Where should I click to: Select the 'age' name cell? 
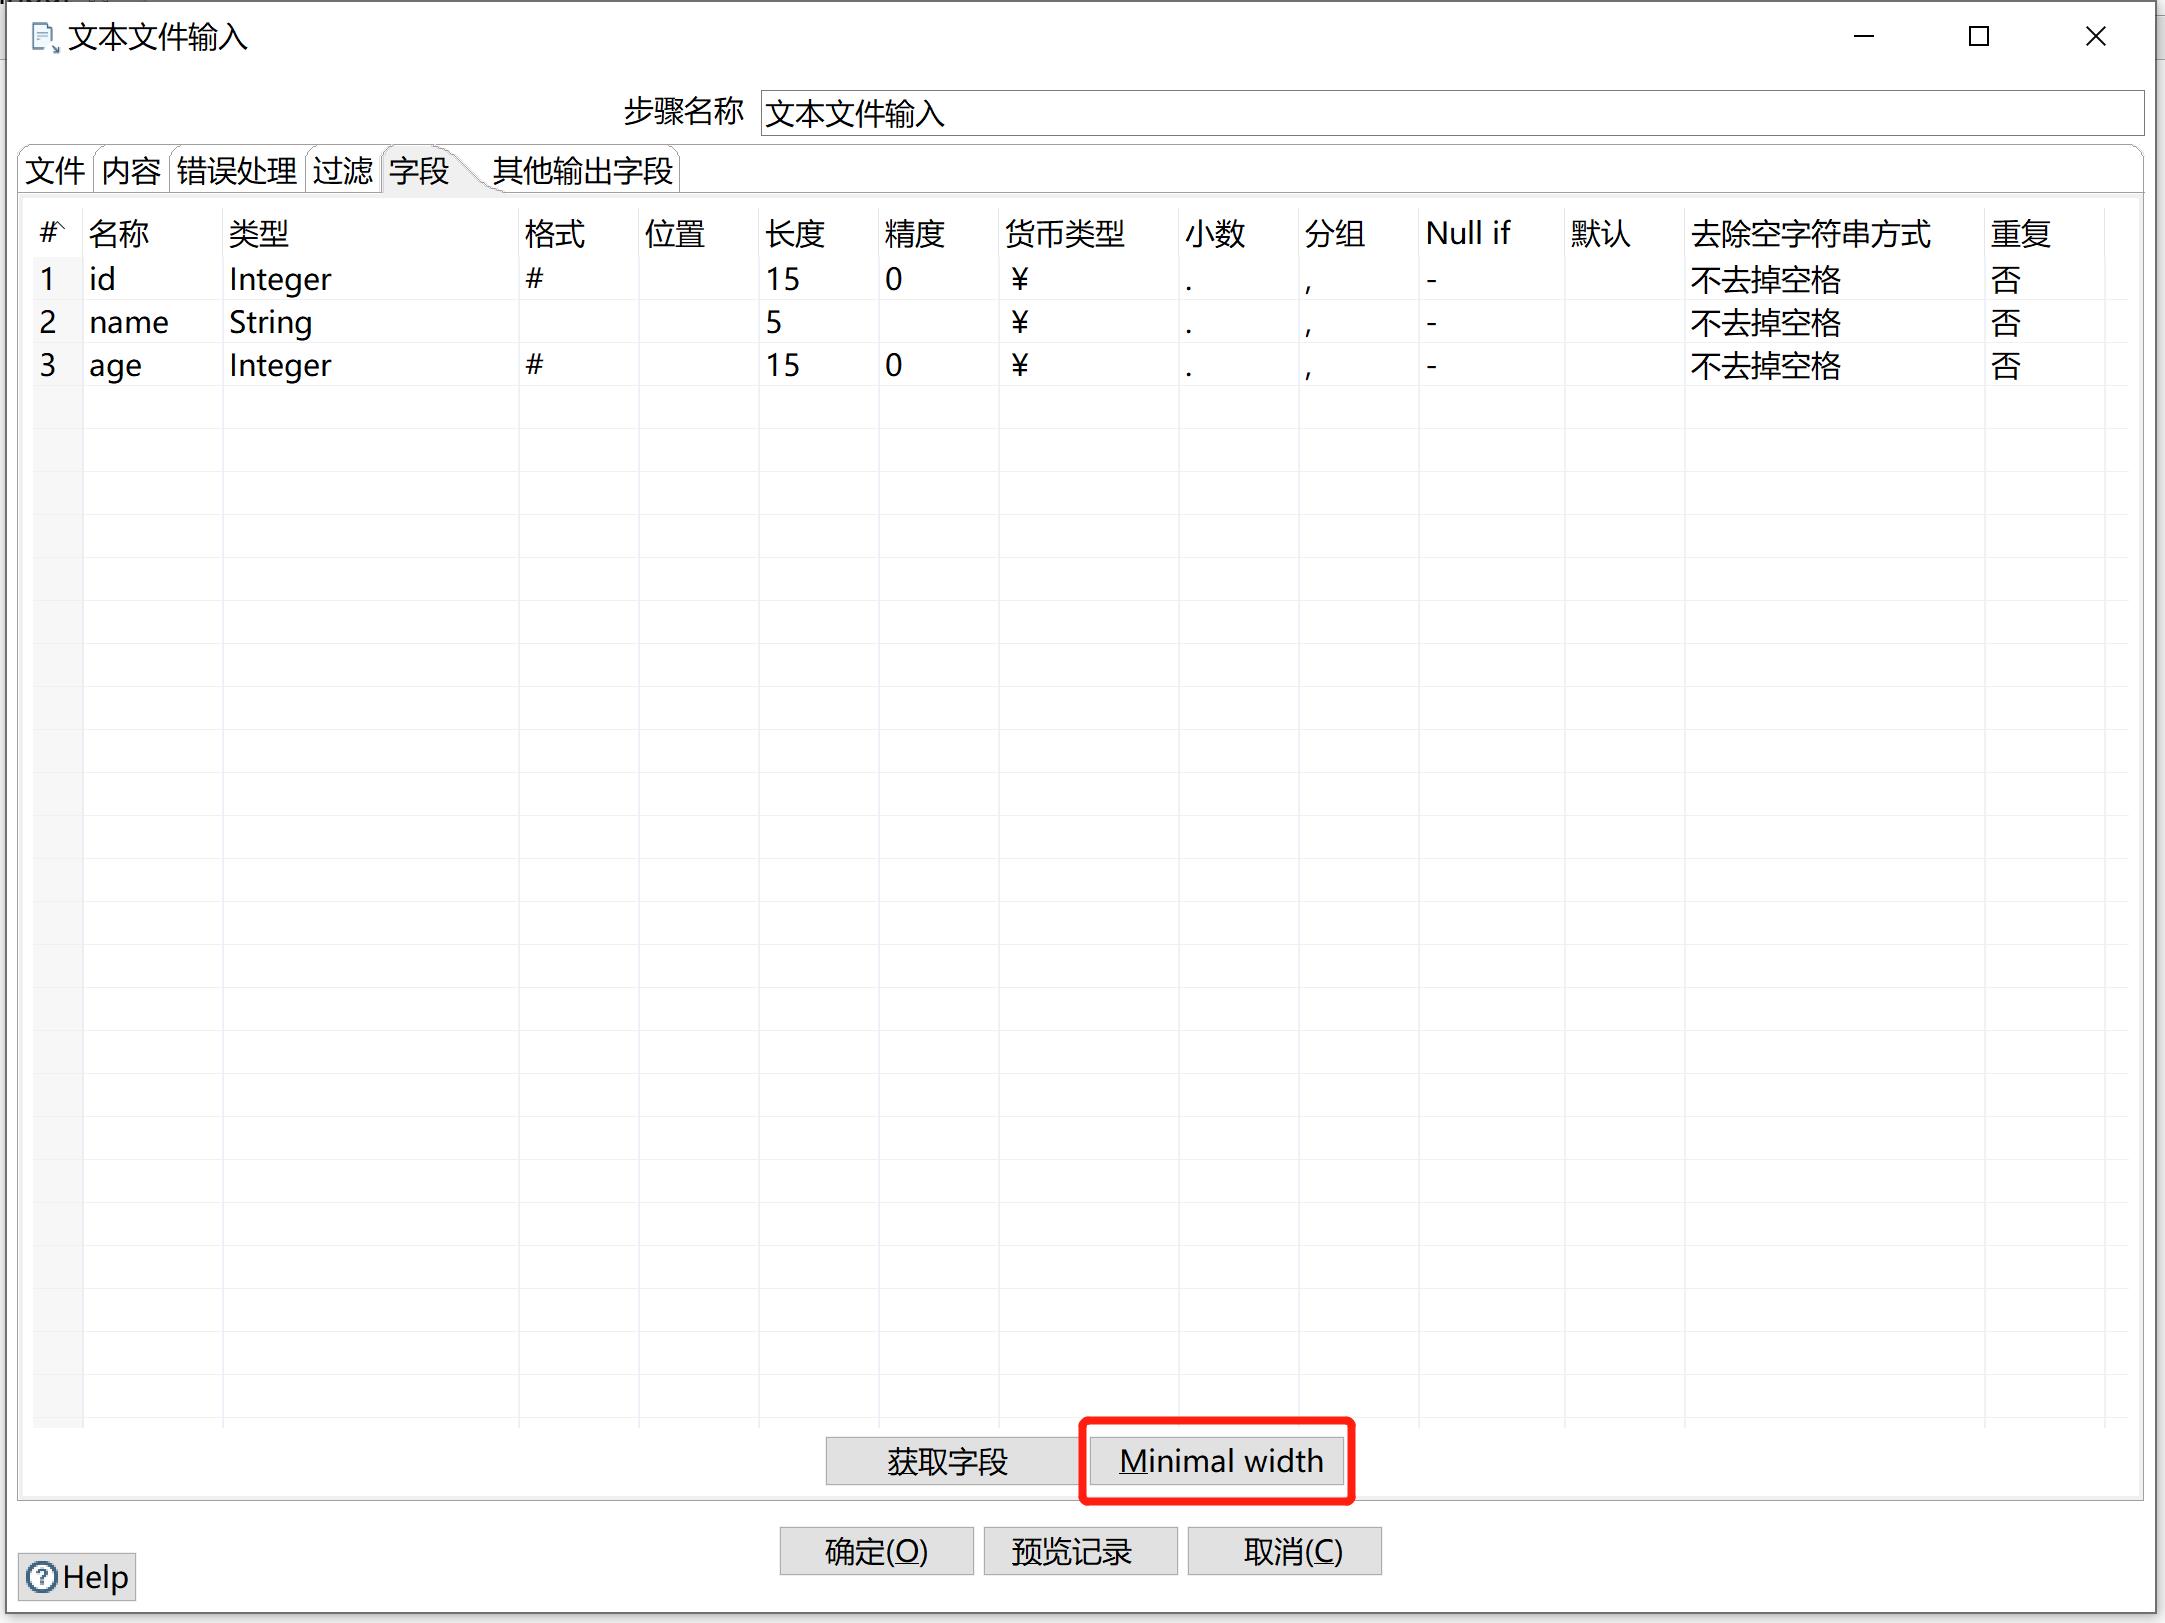click(153, 365)
